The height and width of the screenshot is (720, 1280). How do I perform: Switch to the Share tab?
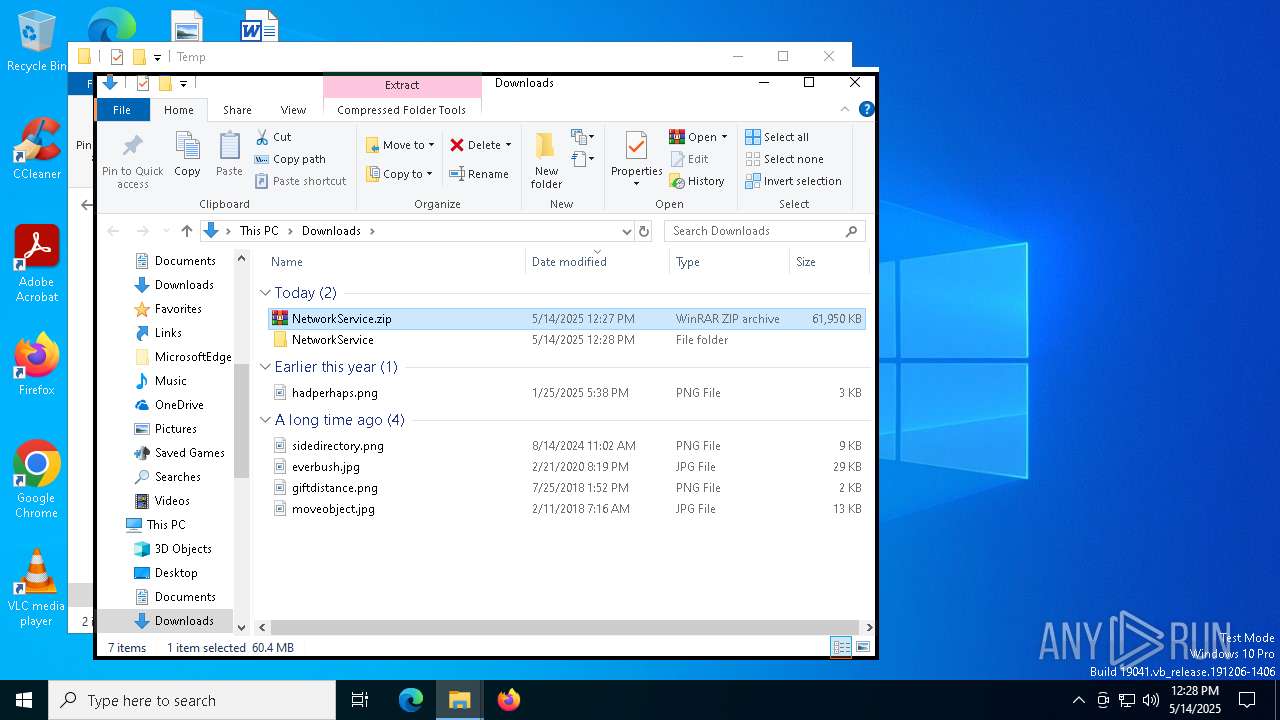pyautogui.click(x=237, y=110)
